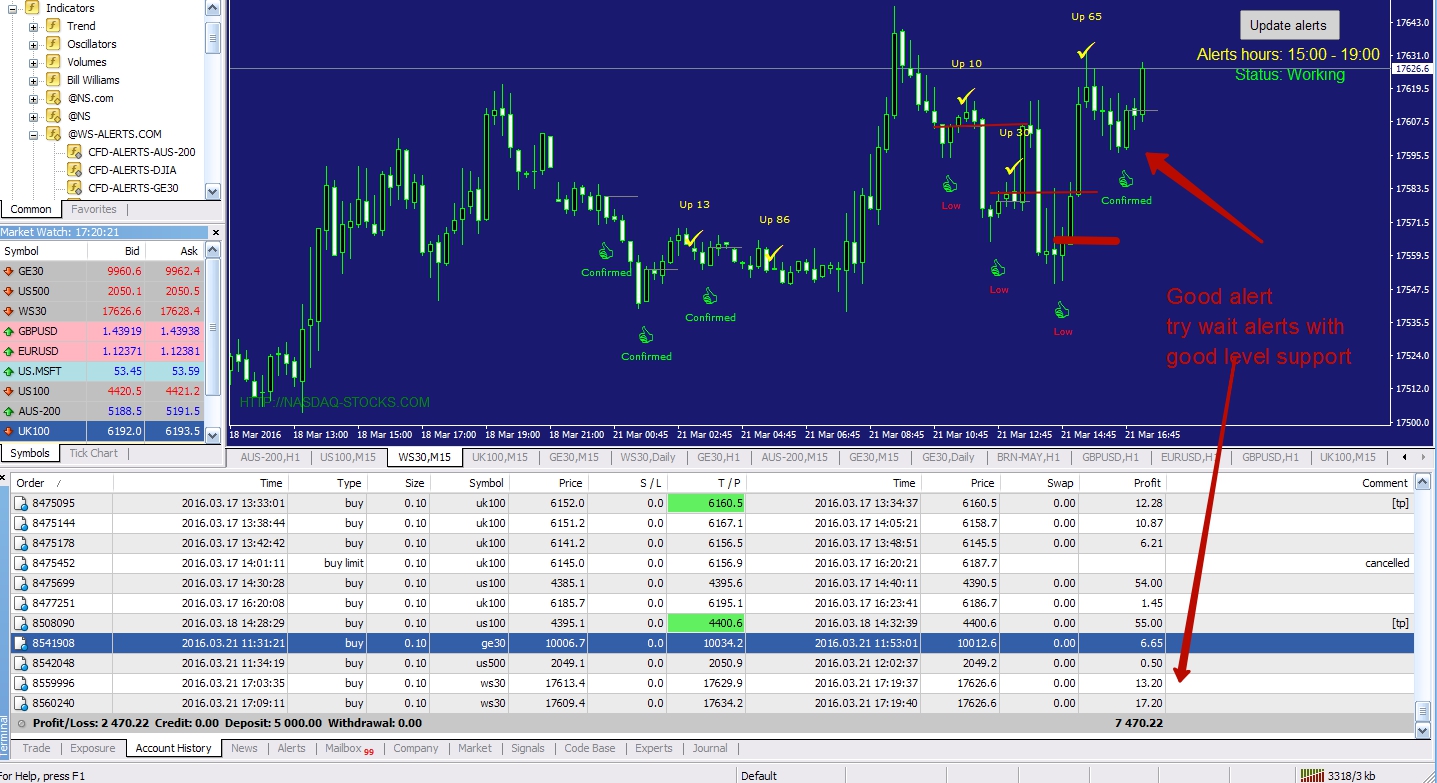
Task: Open the Tick Chart tab
Action: pos(93,453)
